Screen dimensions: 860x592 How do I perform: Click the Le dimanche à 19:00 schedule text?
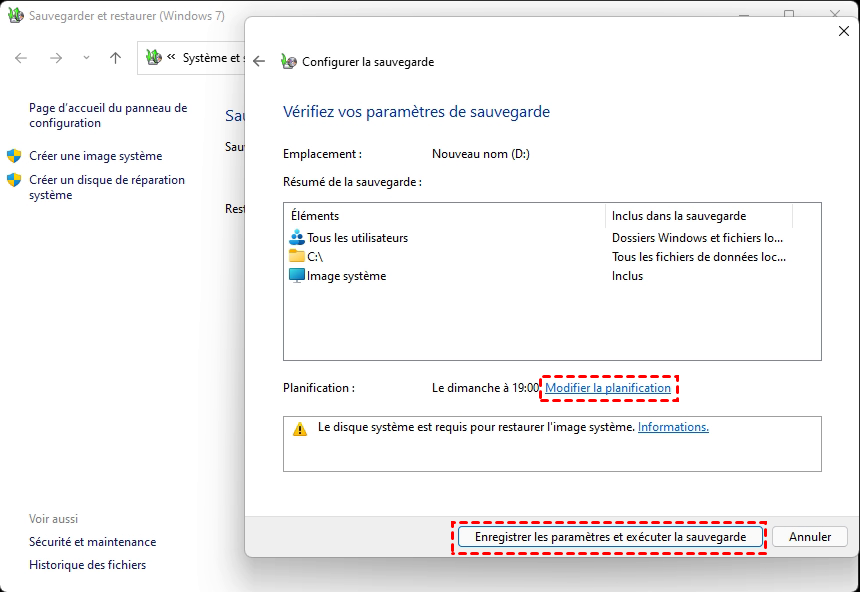[x=485, y=388]
